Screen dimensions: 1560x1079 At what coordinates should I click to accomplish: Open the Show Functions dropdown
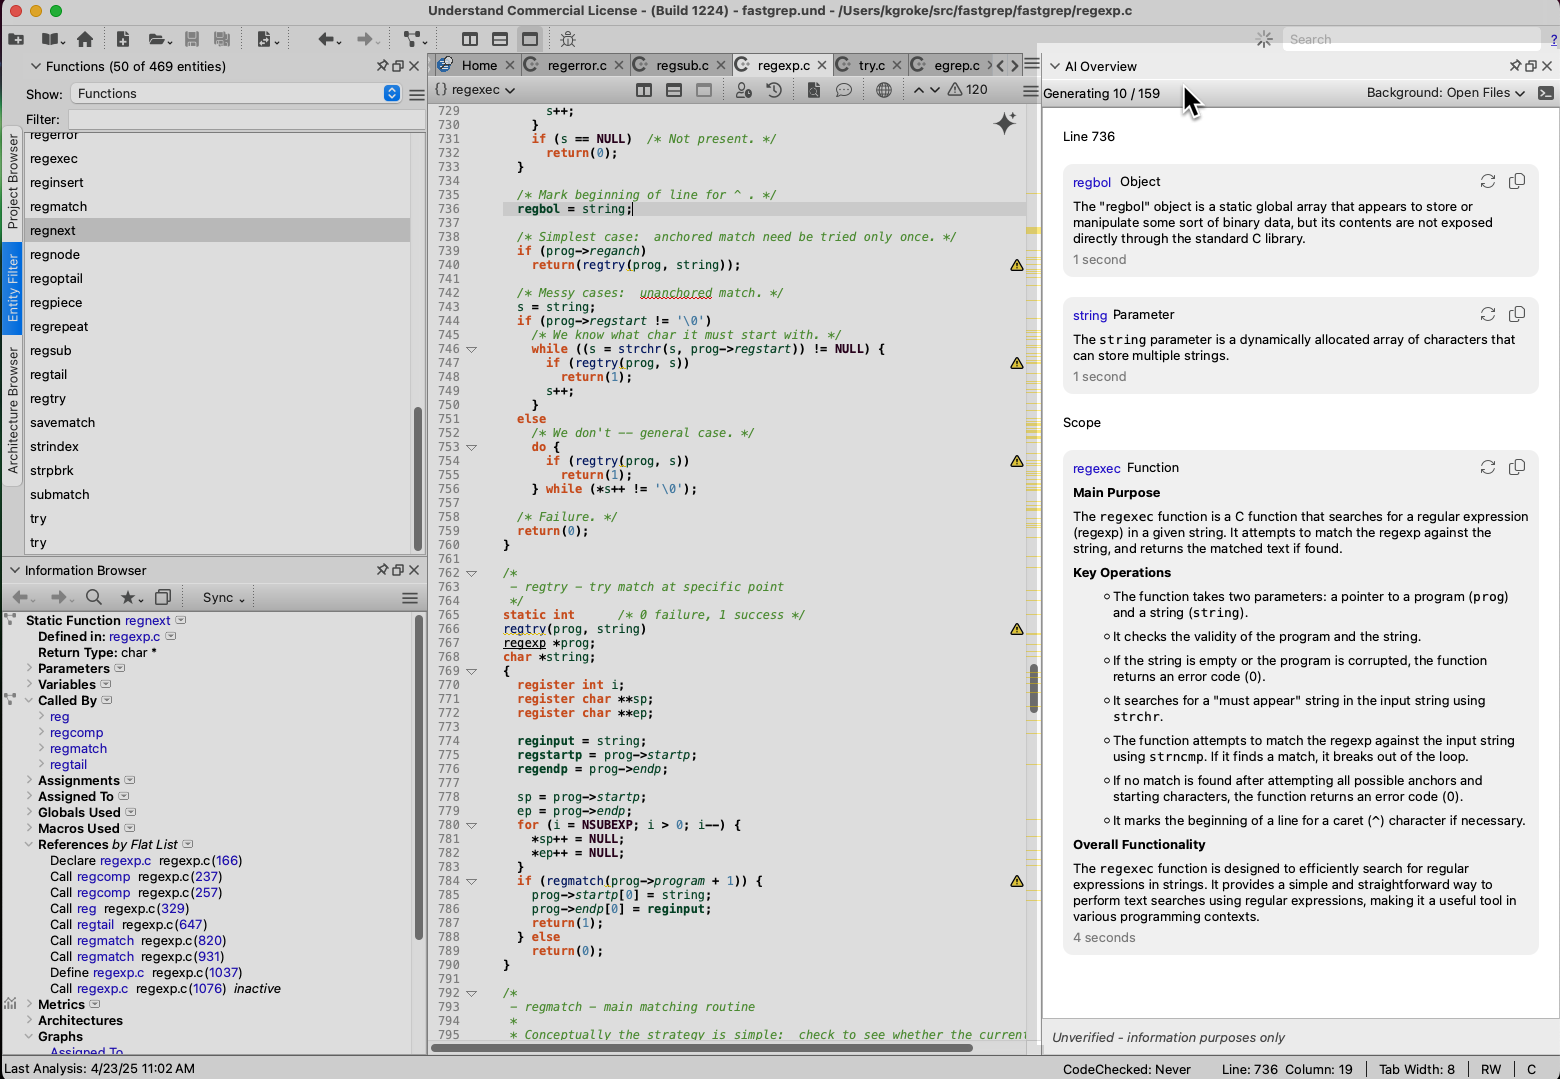pos(237,93)
